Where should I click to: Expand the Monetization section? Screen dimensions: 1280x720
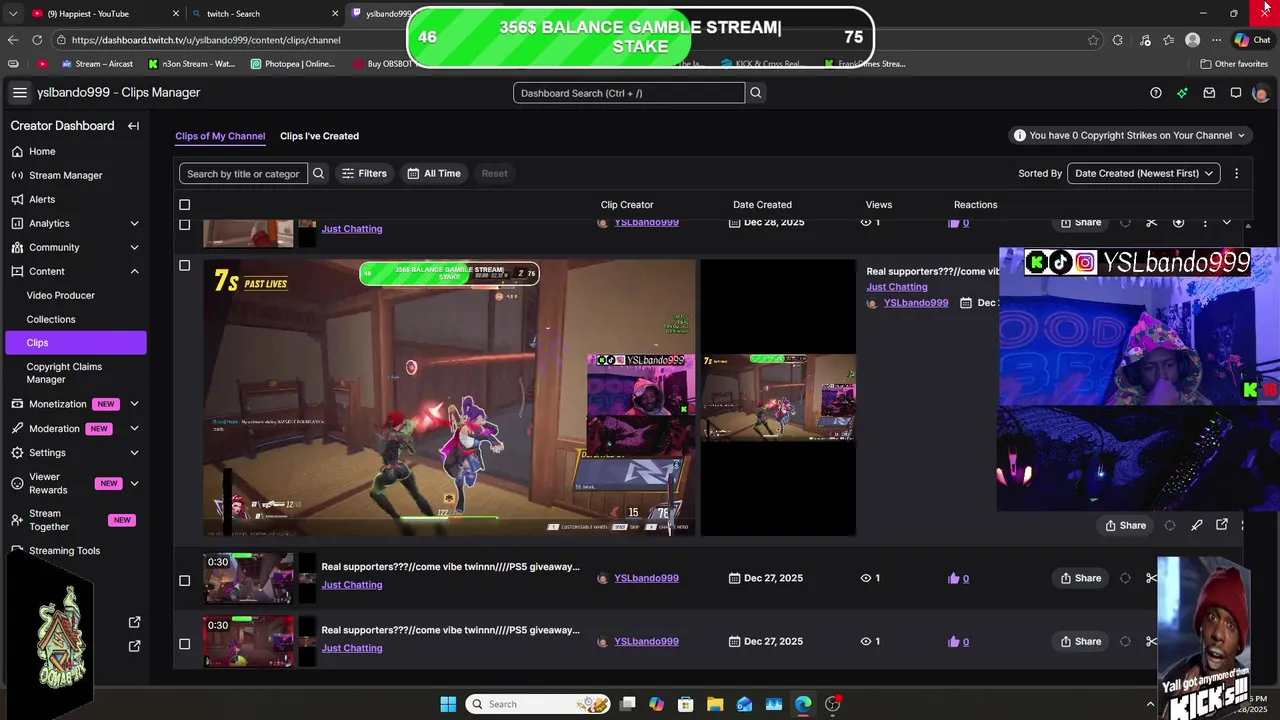(134, 404)
